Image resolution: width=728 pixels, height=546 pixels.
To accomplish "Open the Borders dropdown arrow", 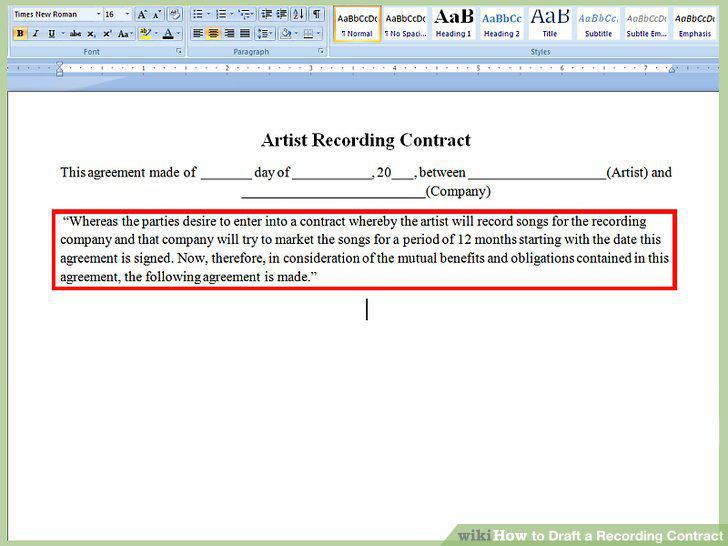I will tap(318, 33).
